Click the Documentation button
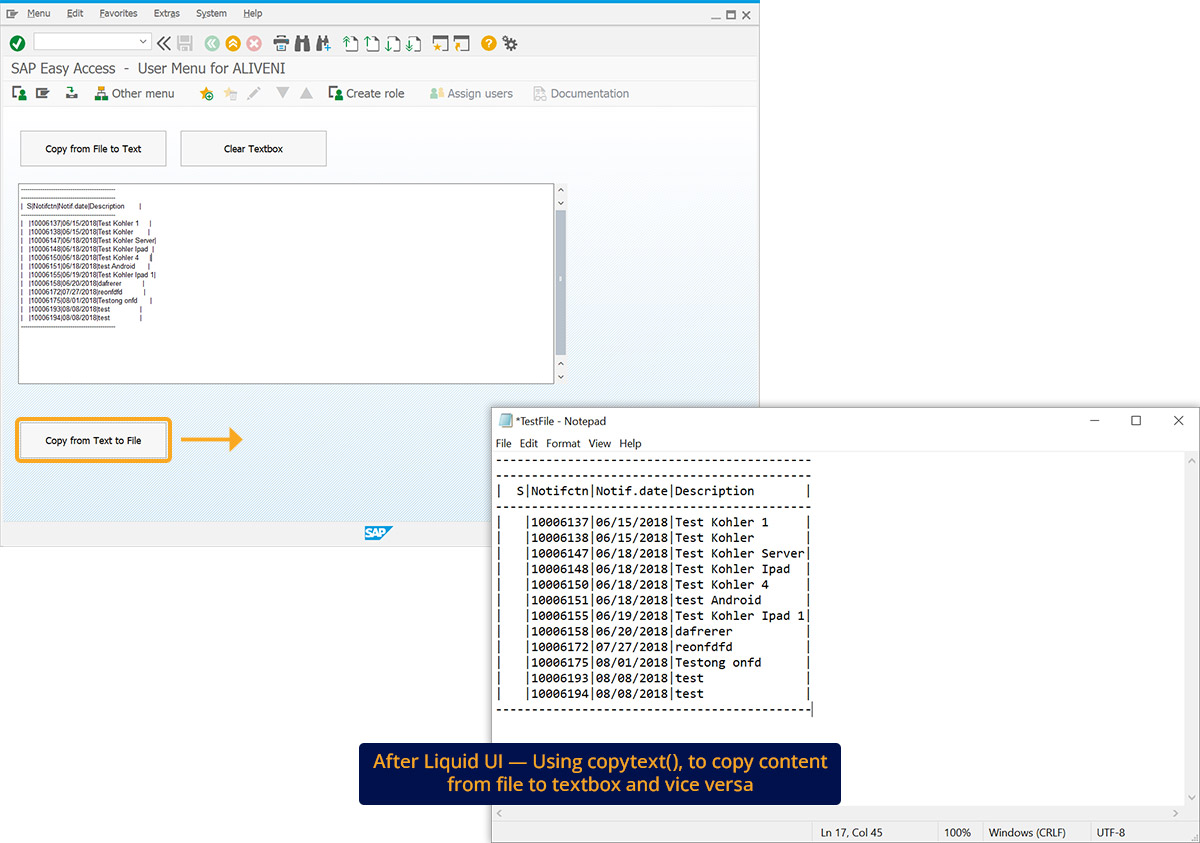This screenshot has width=1200, height=843. [581, 93]
